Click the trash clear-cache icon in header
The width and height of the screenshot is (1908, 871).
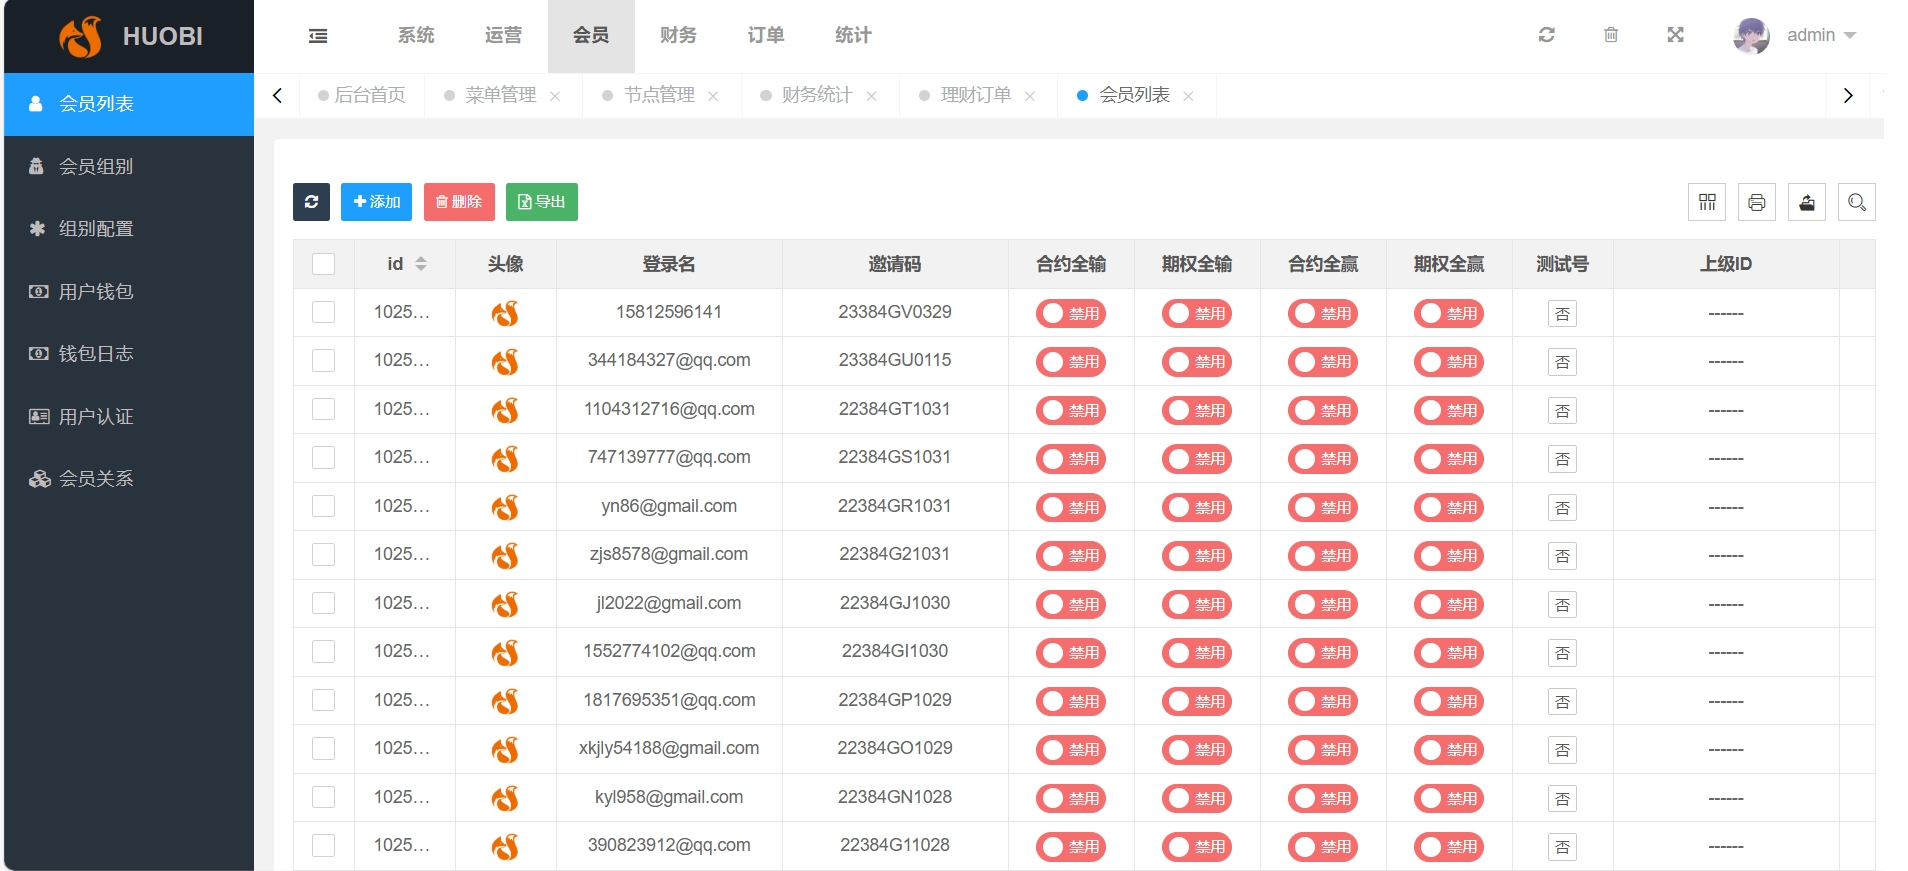coord(1611,35)
